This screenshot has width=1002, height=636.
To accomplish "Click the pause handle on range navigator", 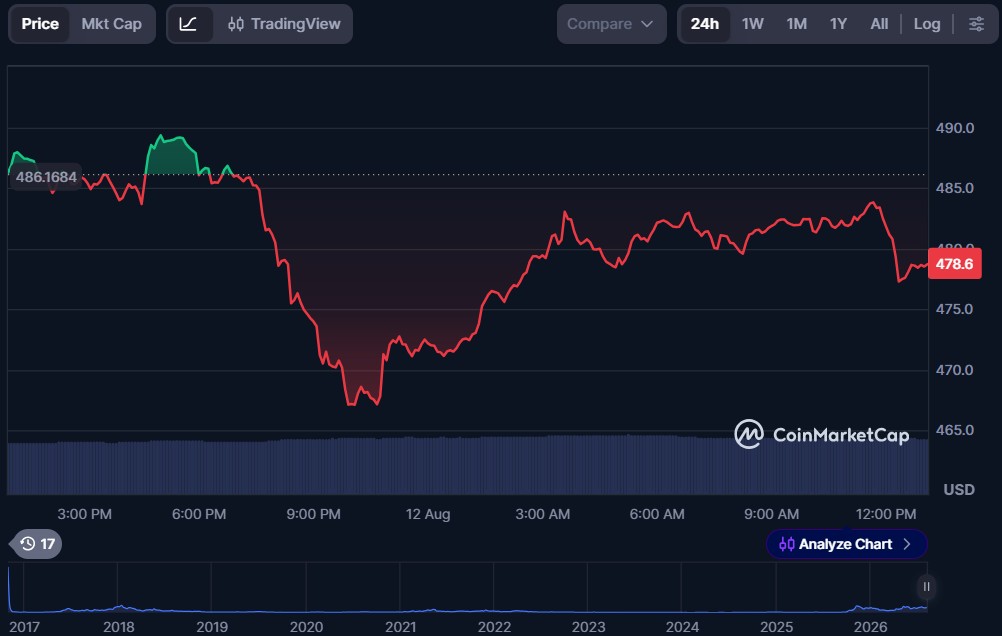I will (x=926, y=587).
